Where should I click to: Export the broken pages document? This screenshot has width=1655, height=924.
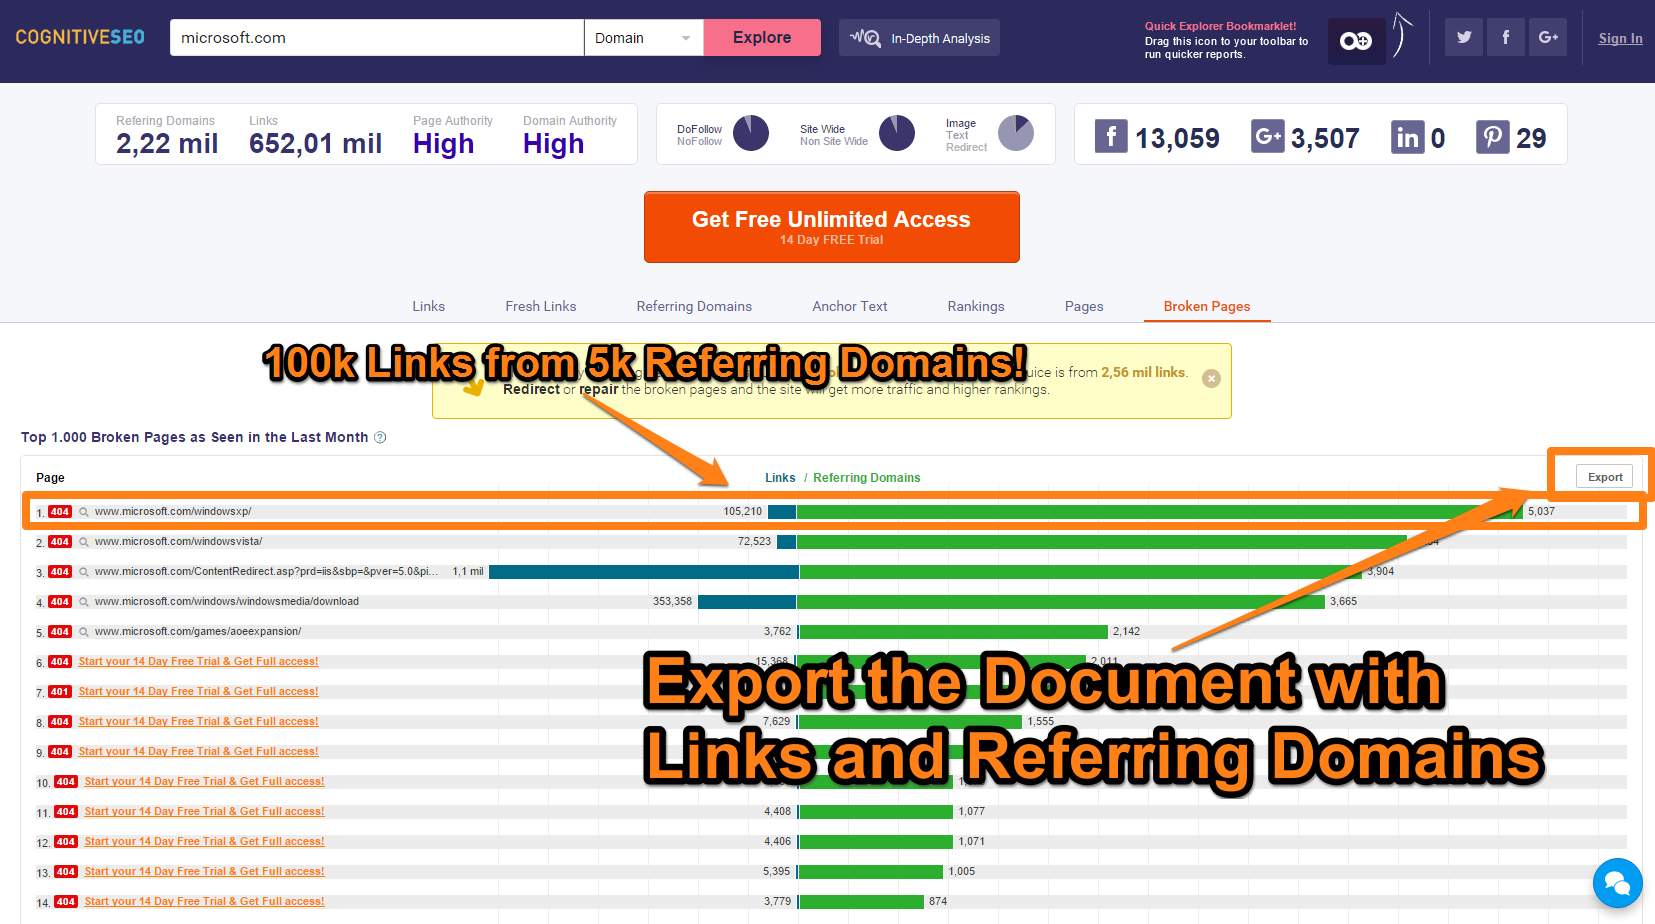point(1602,477)
